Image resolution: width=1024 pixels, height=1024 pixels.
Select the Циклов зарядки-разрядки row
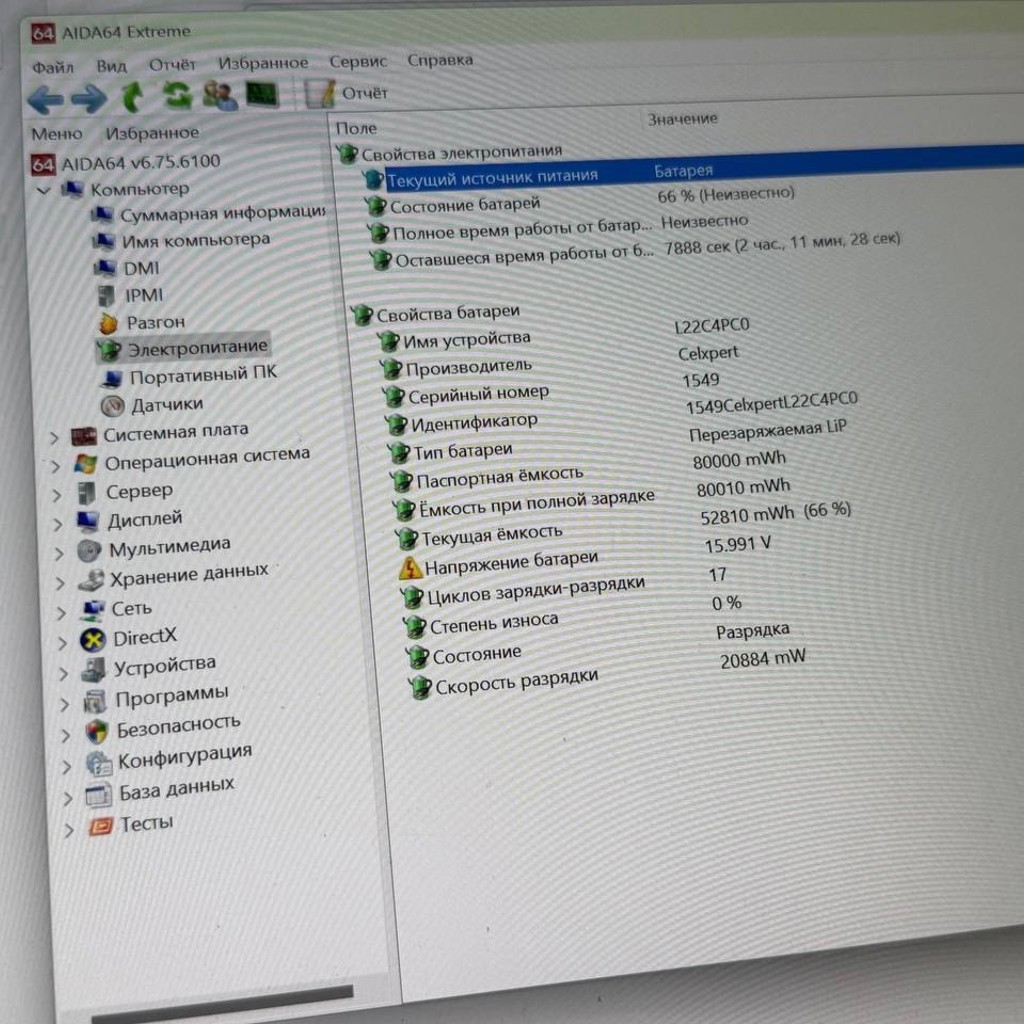564,587
